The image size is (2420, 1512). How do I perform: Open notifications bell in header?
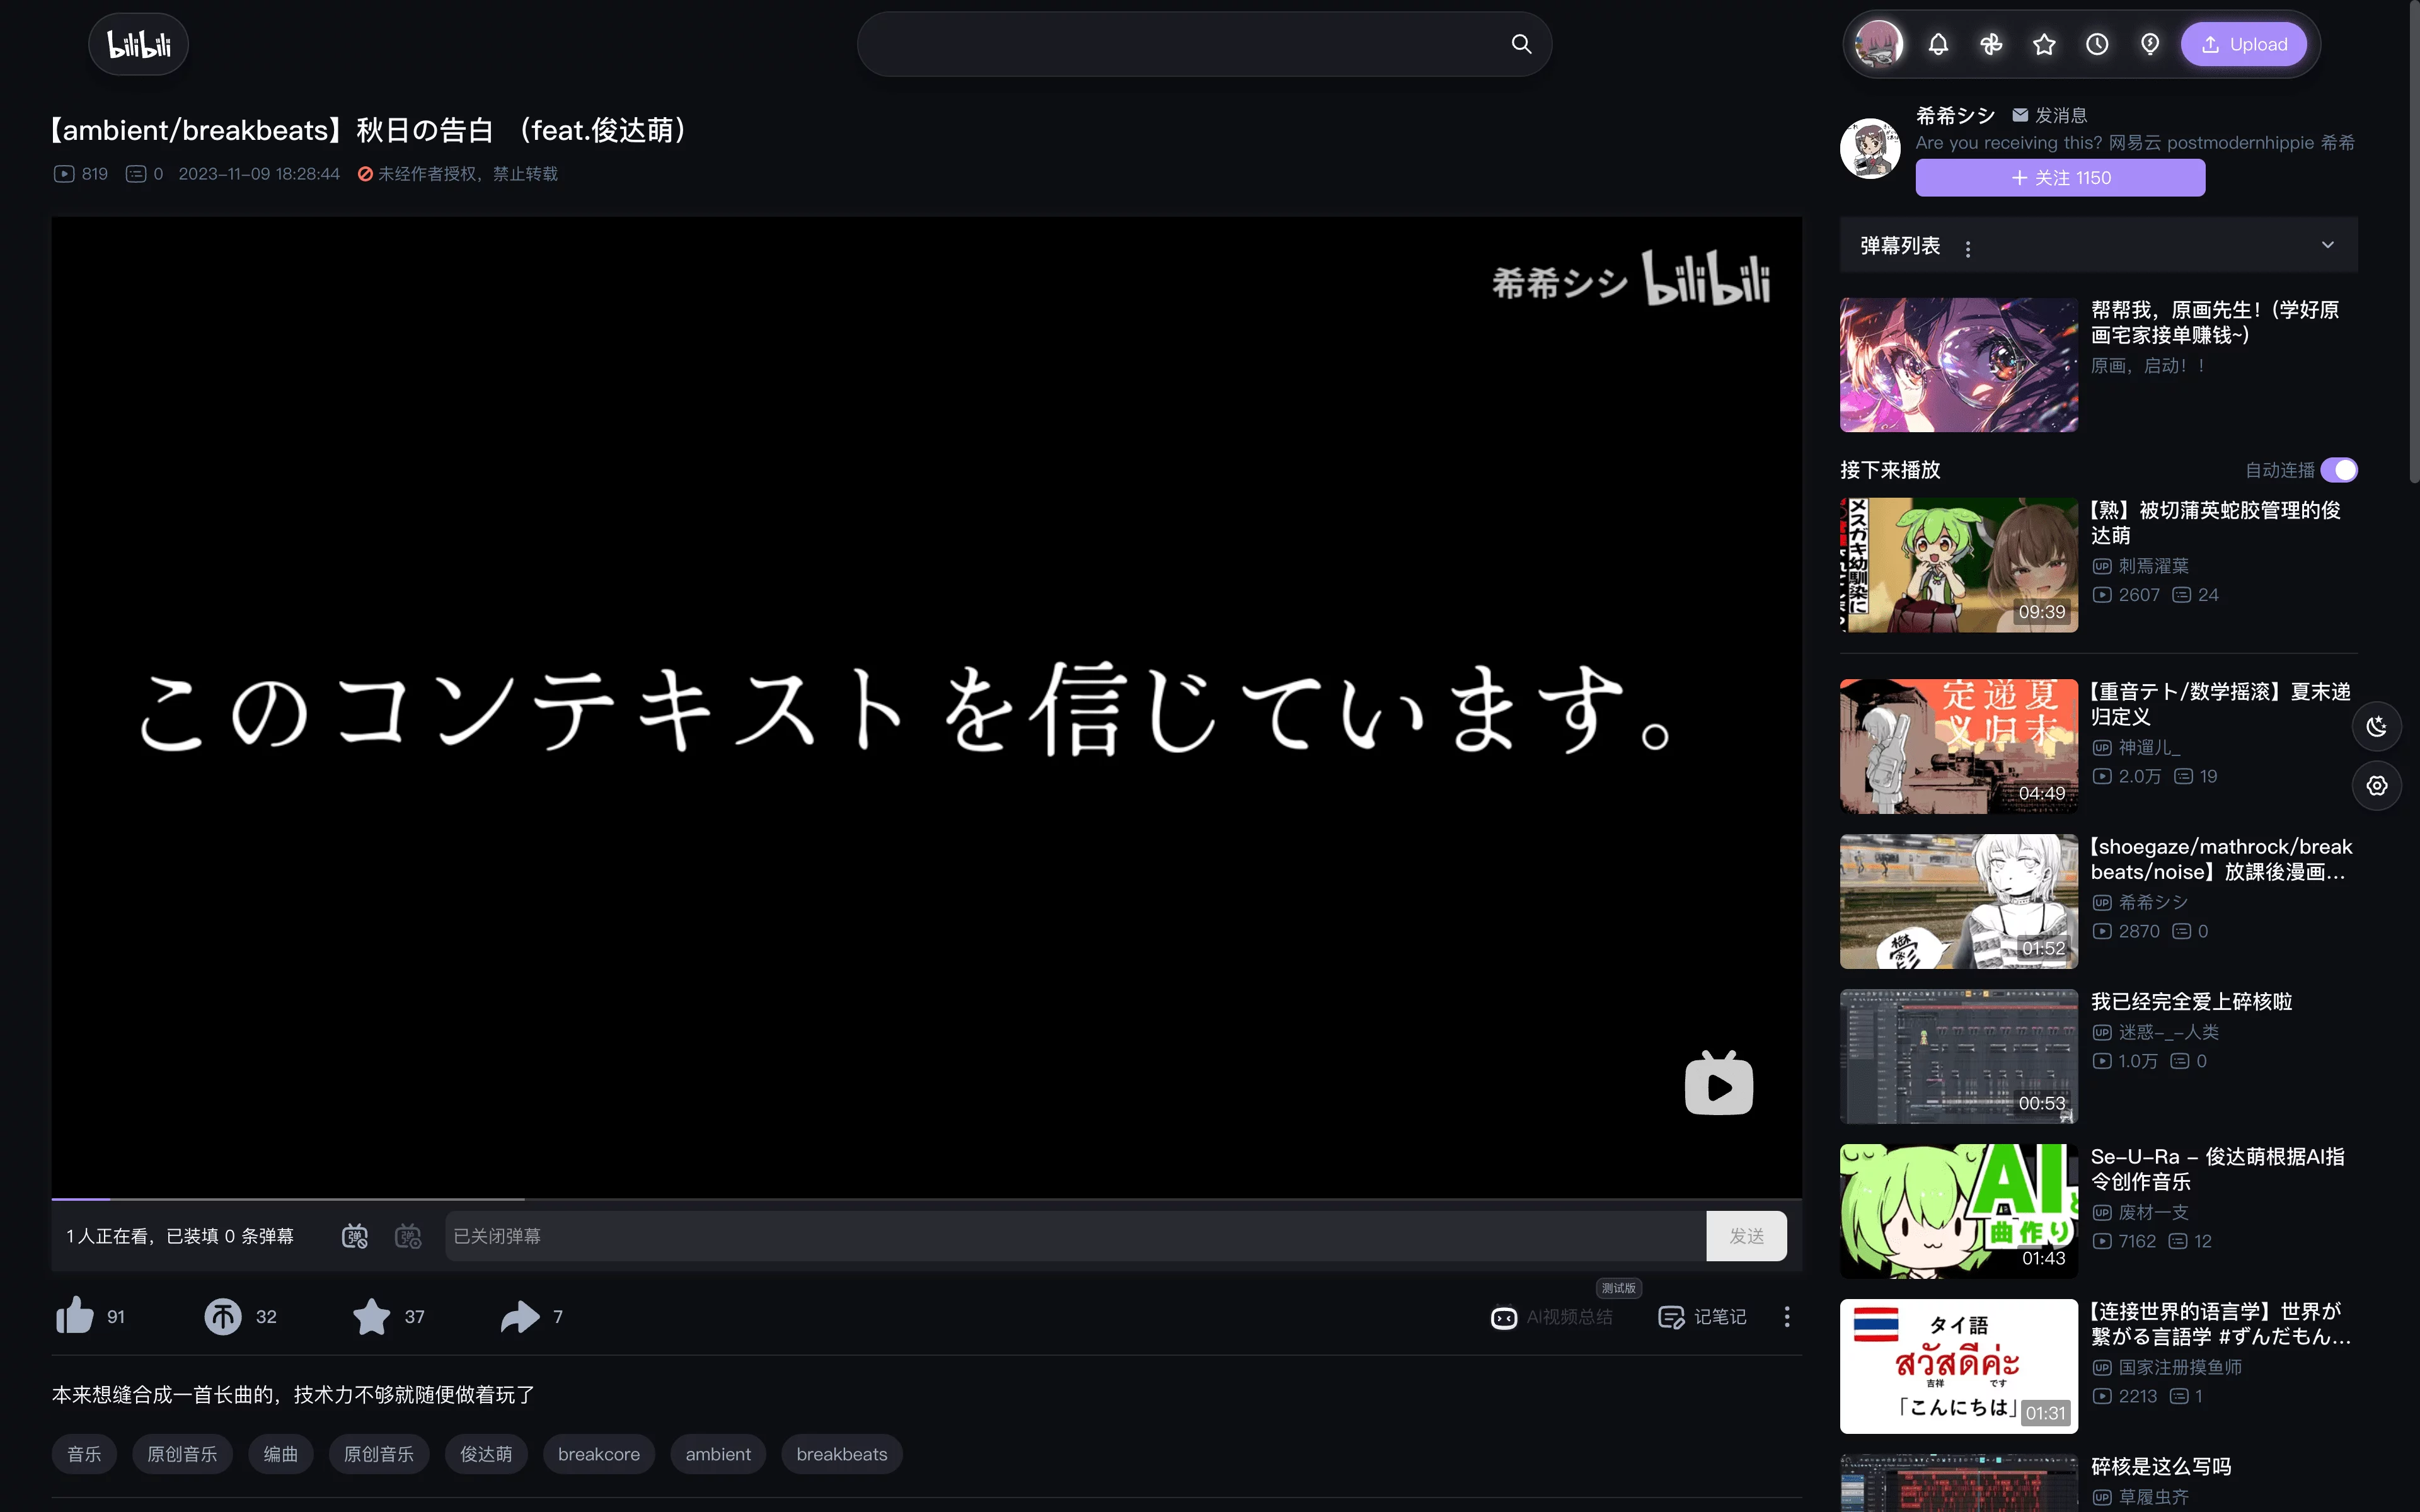(1938, 44)
